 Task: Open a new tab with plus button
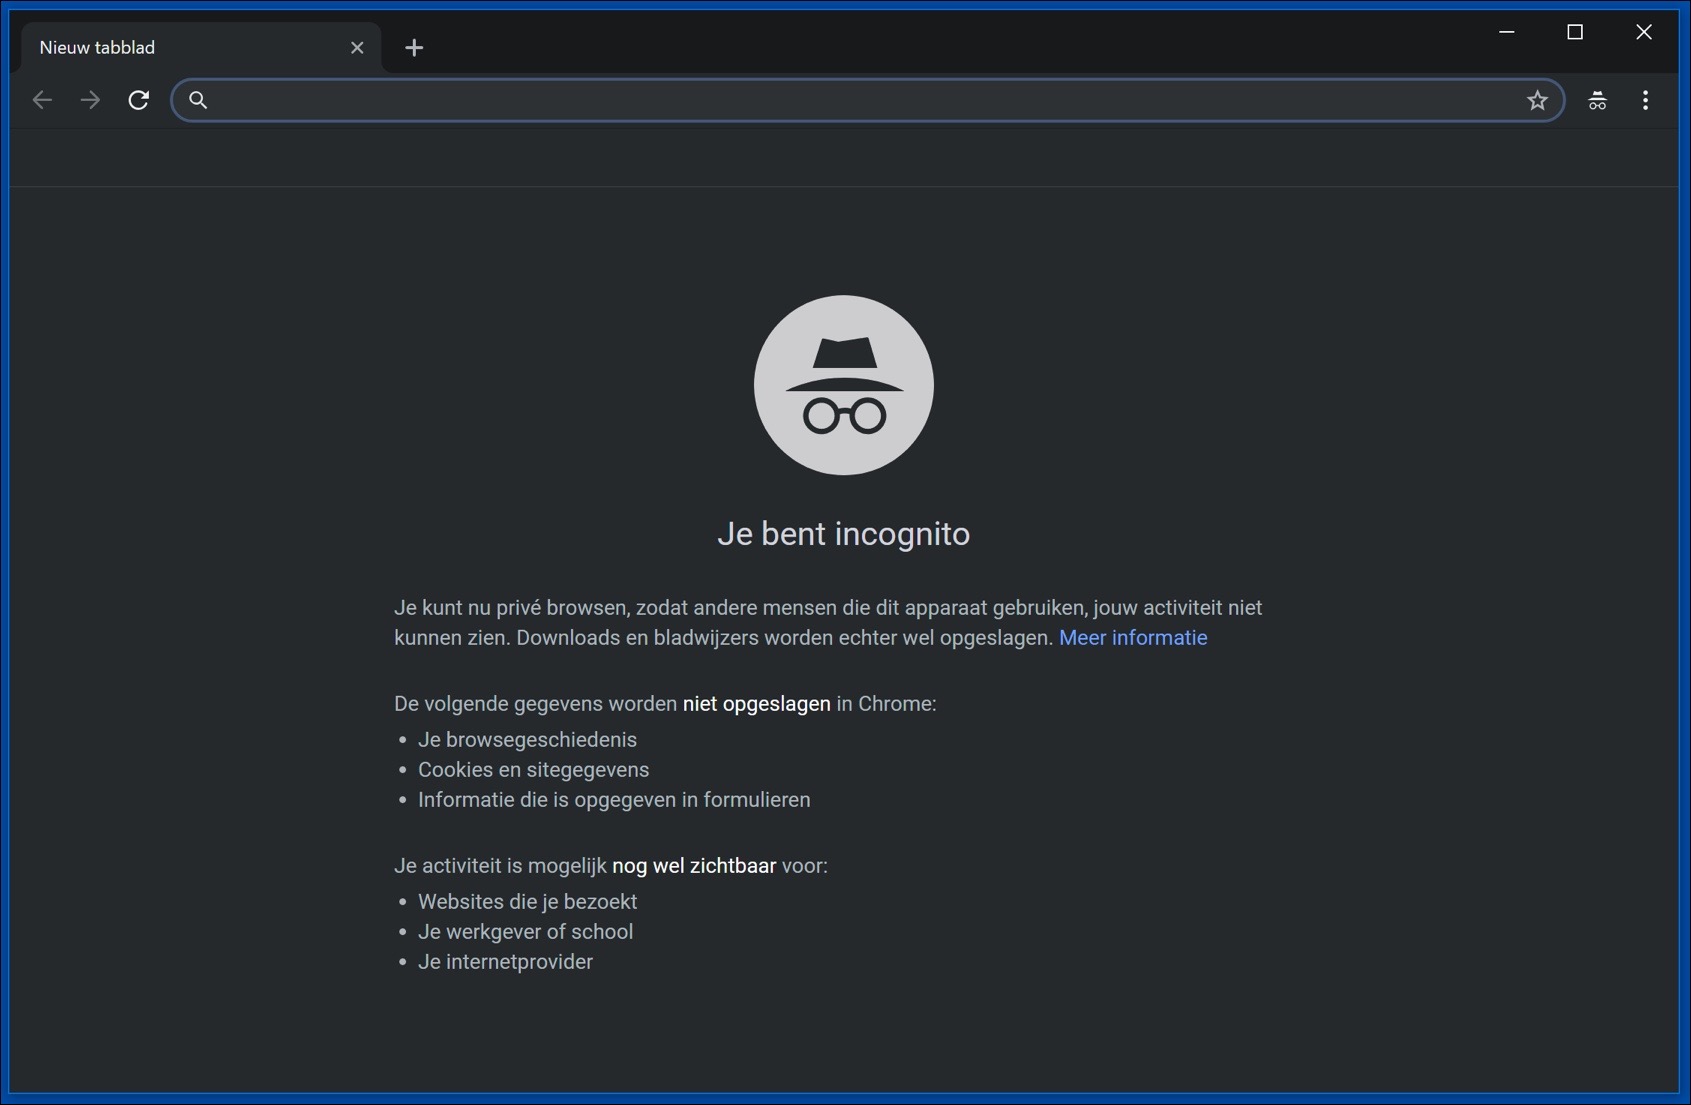click(x=414, y=47)
